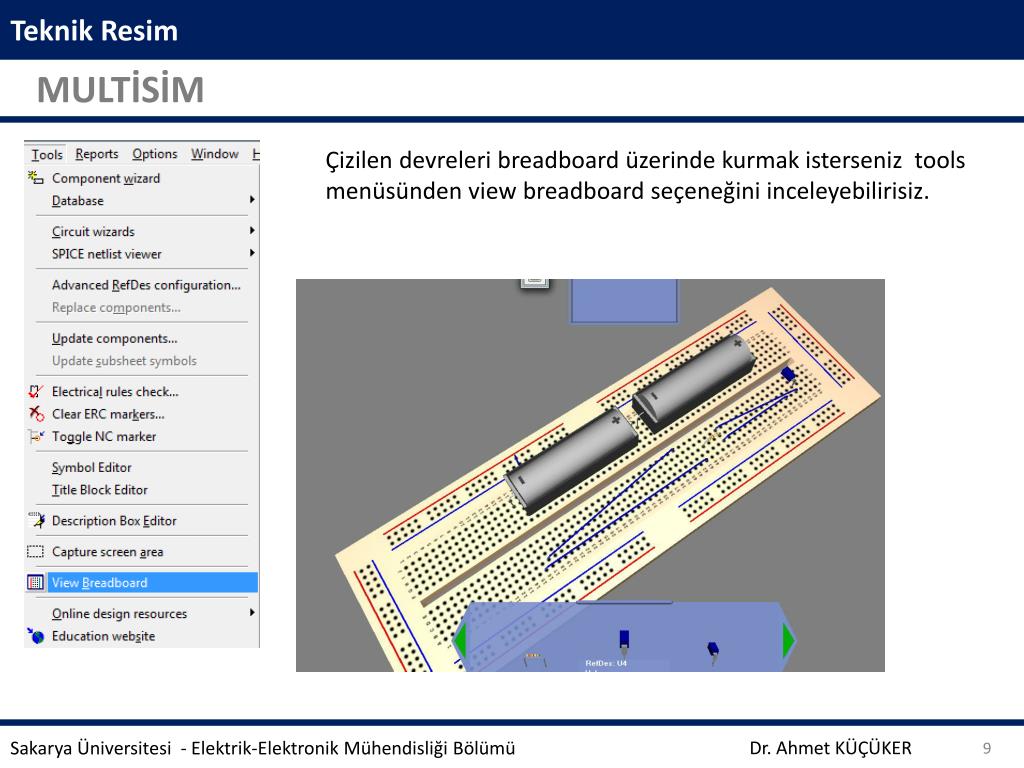Click the View Breadboard icon
1024x768 pixels.
(x=35, y=582)
